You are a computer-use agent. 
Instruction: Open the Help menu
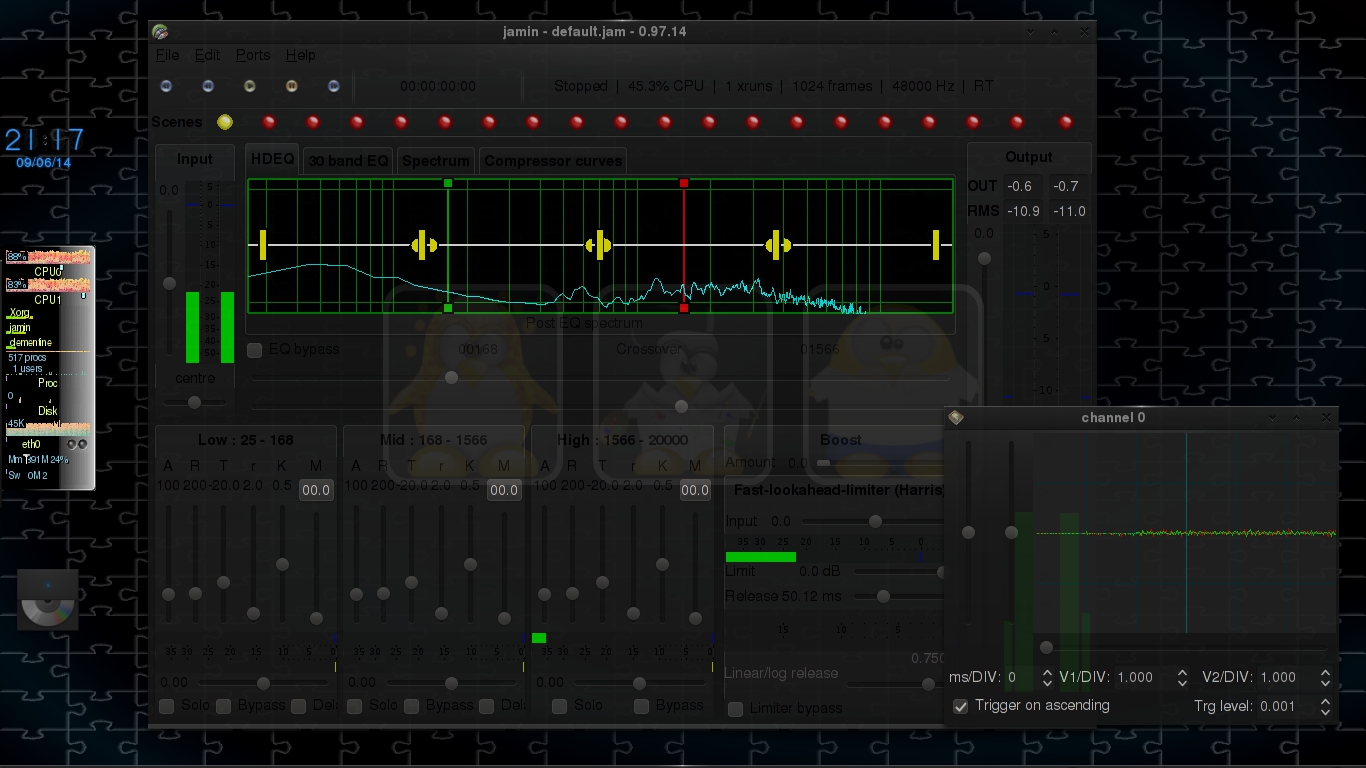point(301,55)
